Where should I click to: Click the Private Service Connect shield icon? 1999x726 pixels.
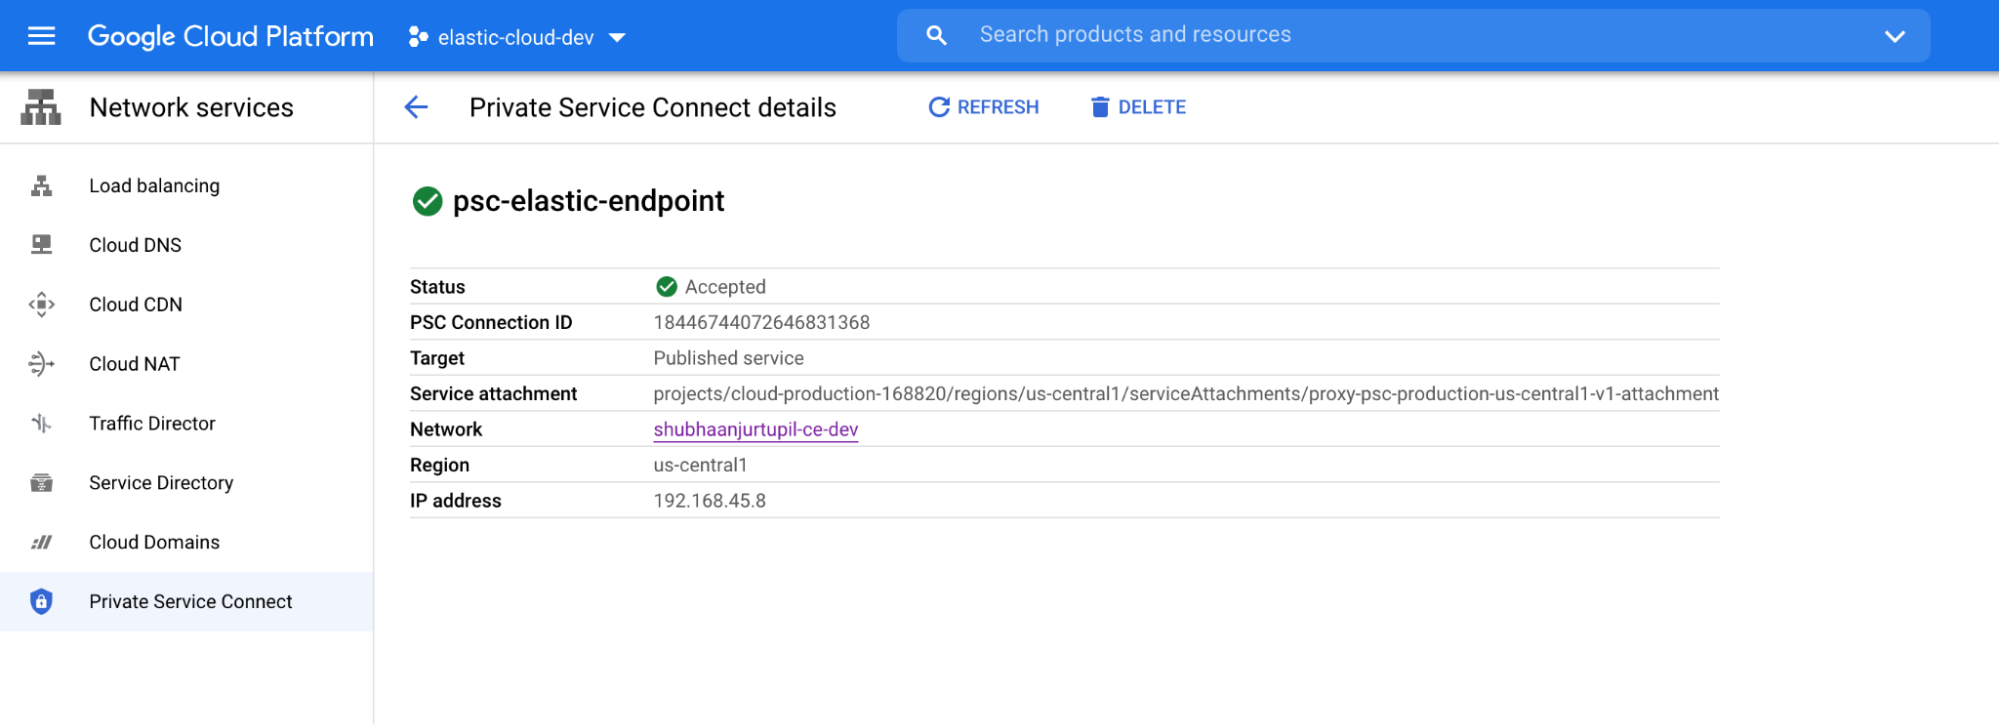click(41, 601)
